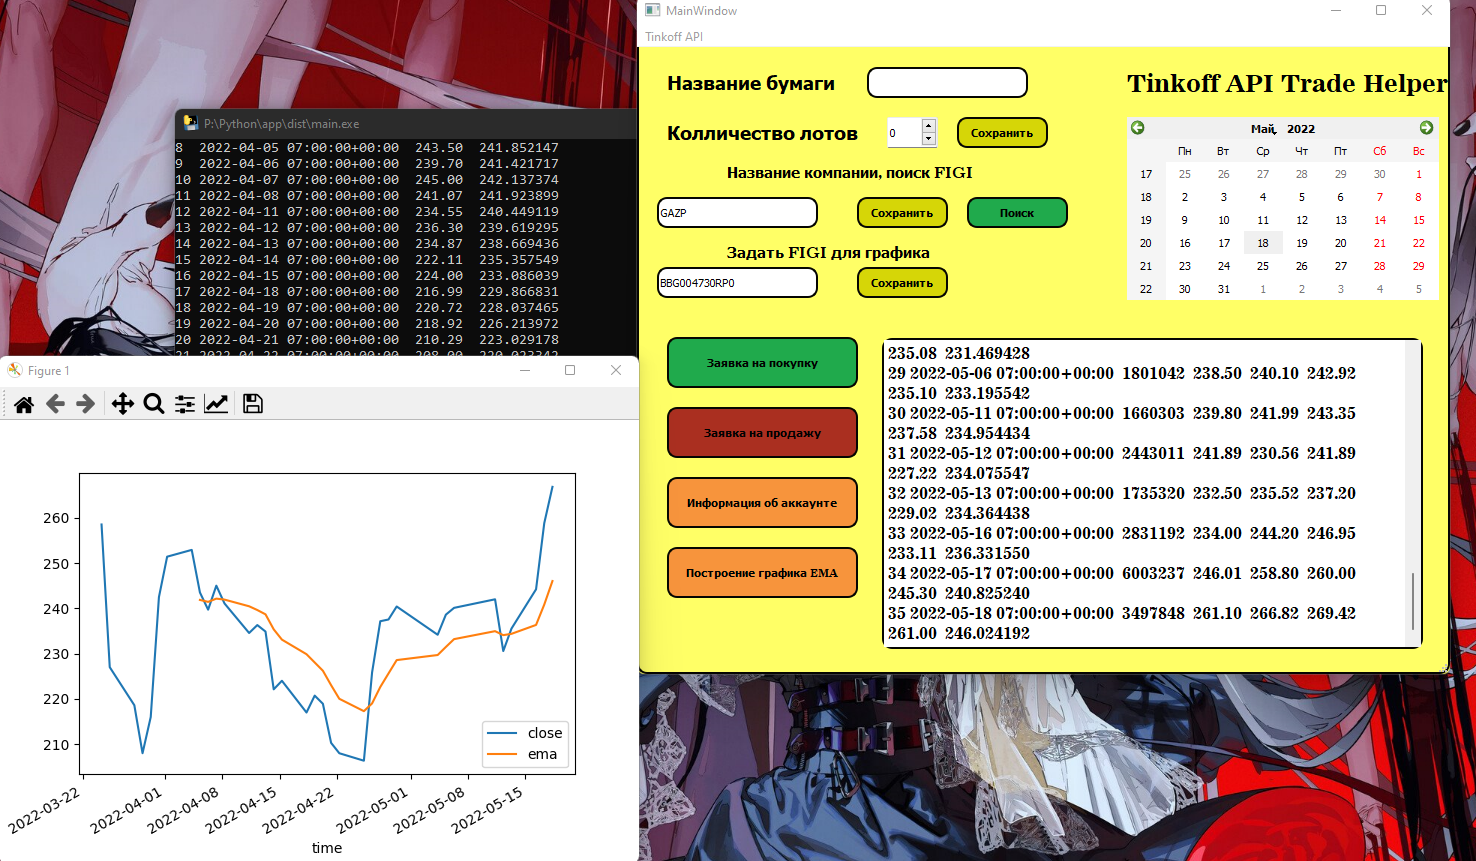The image size is (1476, 861).
Task: Click the GAZP company name input field
Action: [737, 212]
